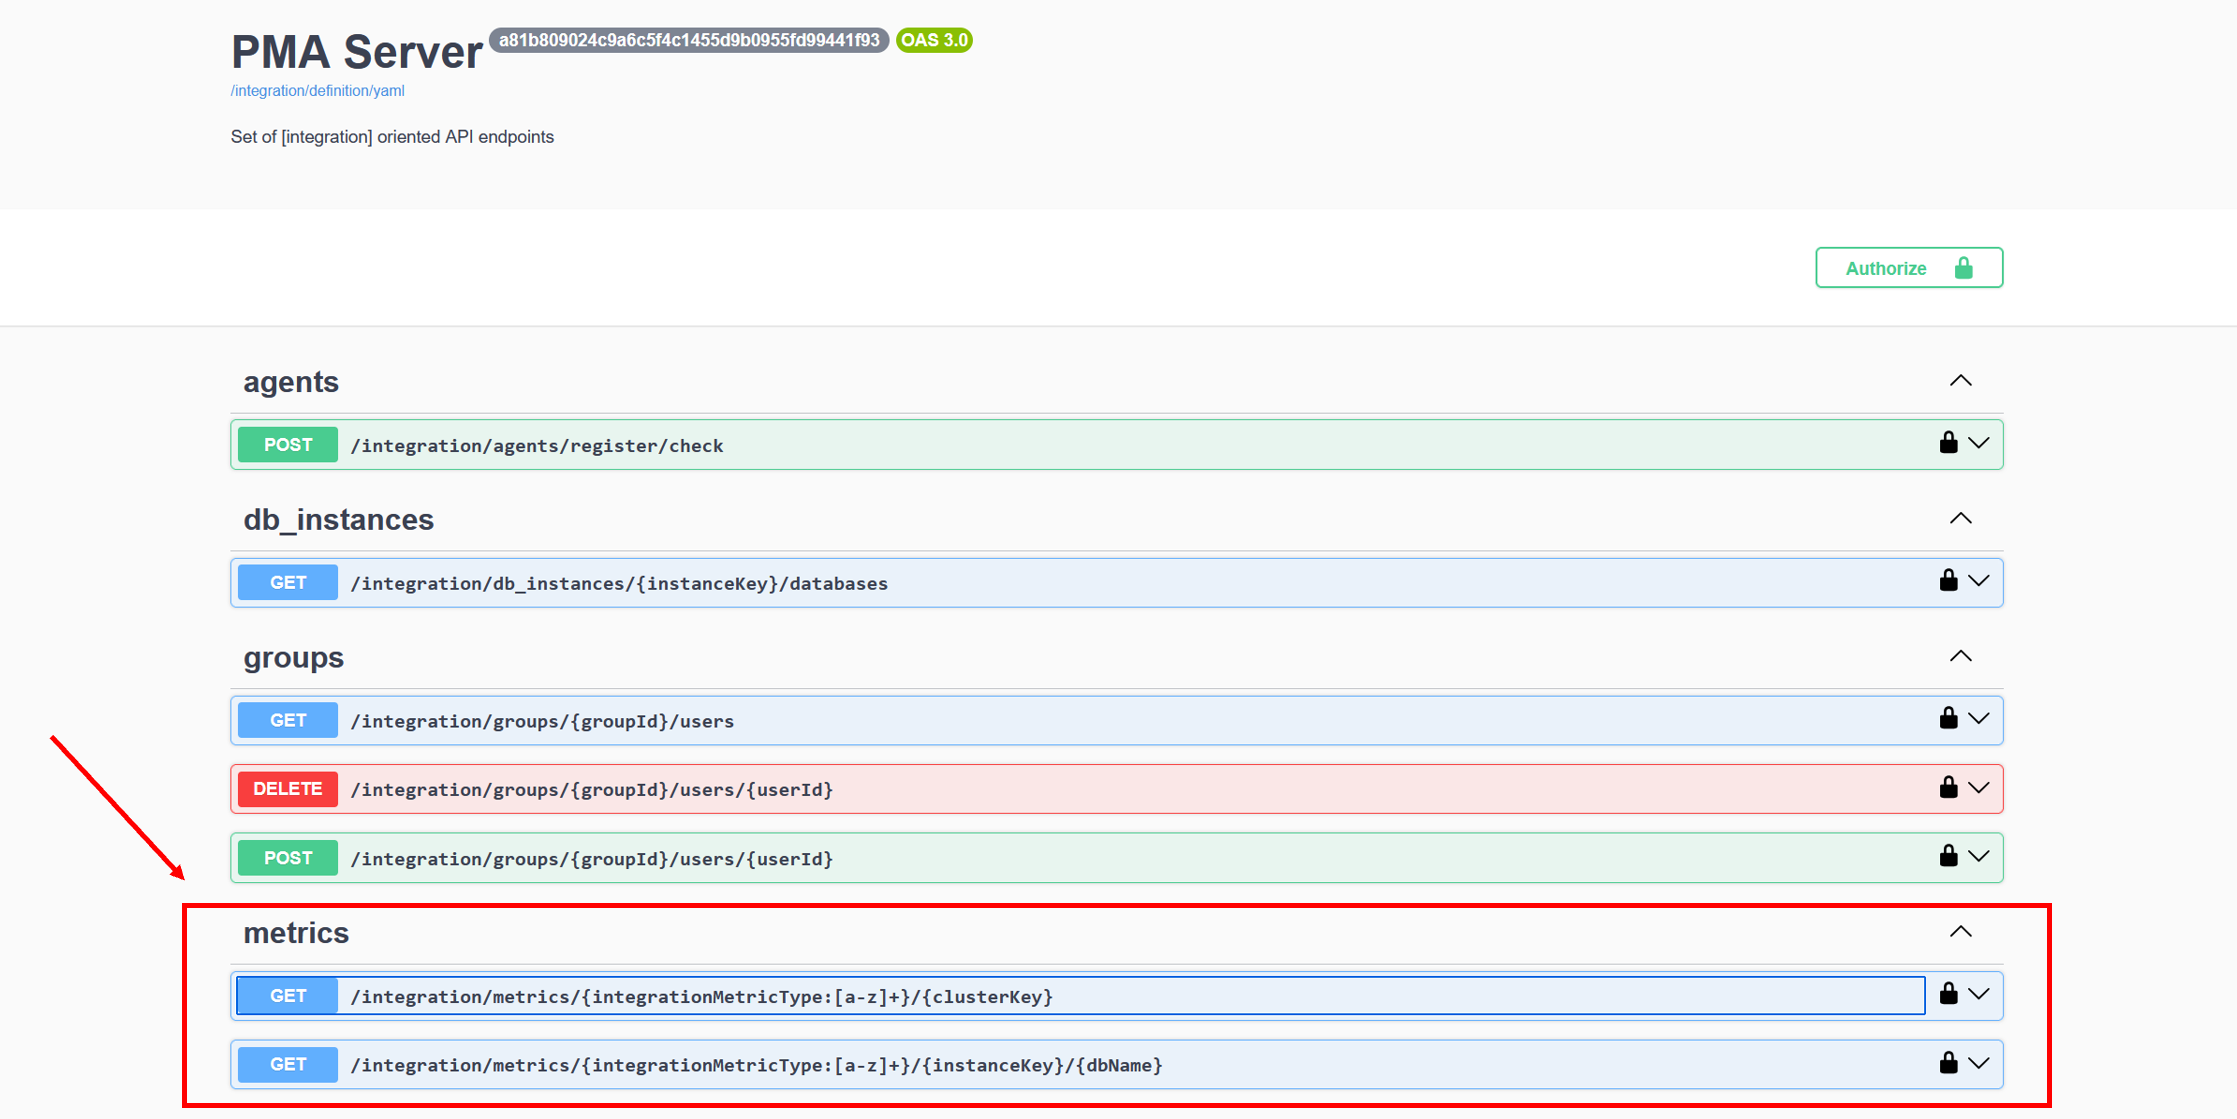The width and height of the screenshot is (2237, 1119).
Task: Expand the metrics dbName endpoint arrow
Action: tap(1979, 1063)
